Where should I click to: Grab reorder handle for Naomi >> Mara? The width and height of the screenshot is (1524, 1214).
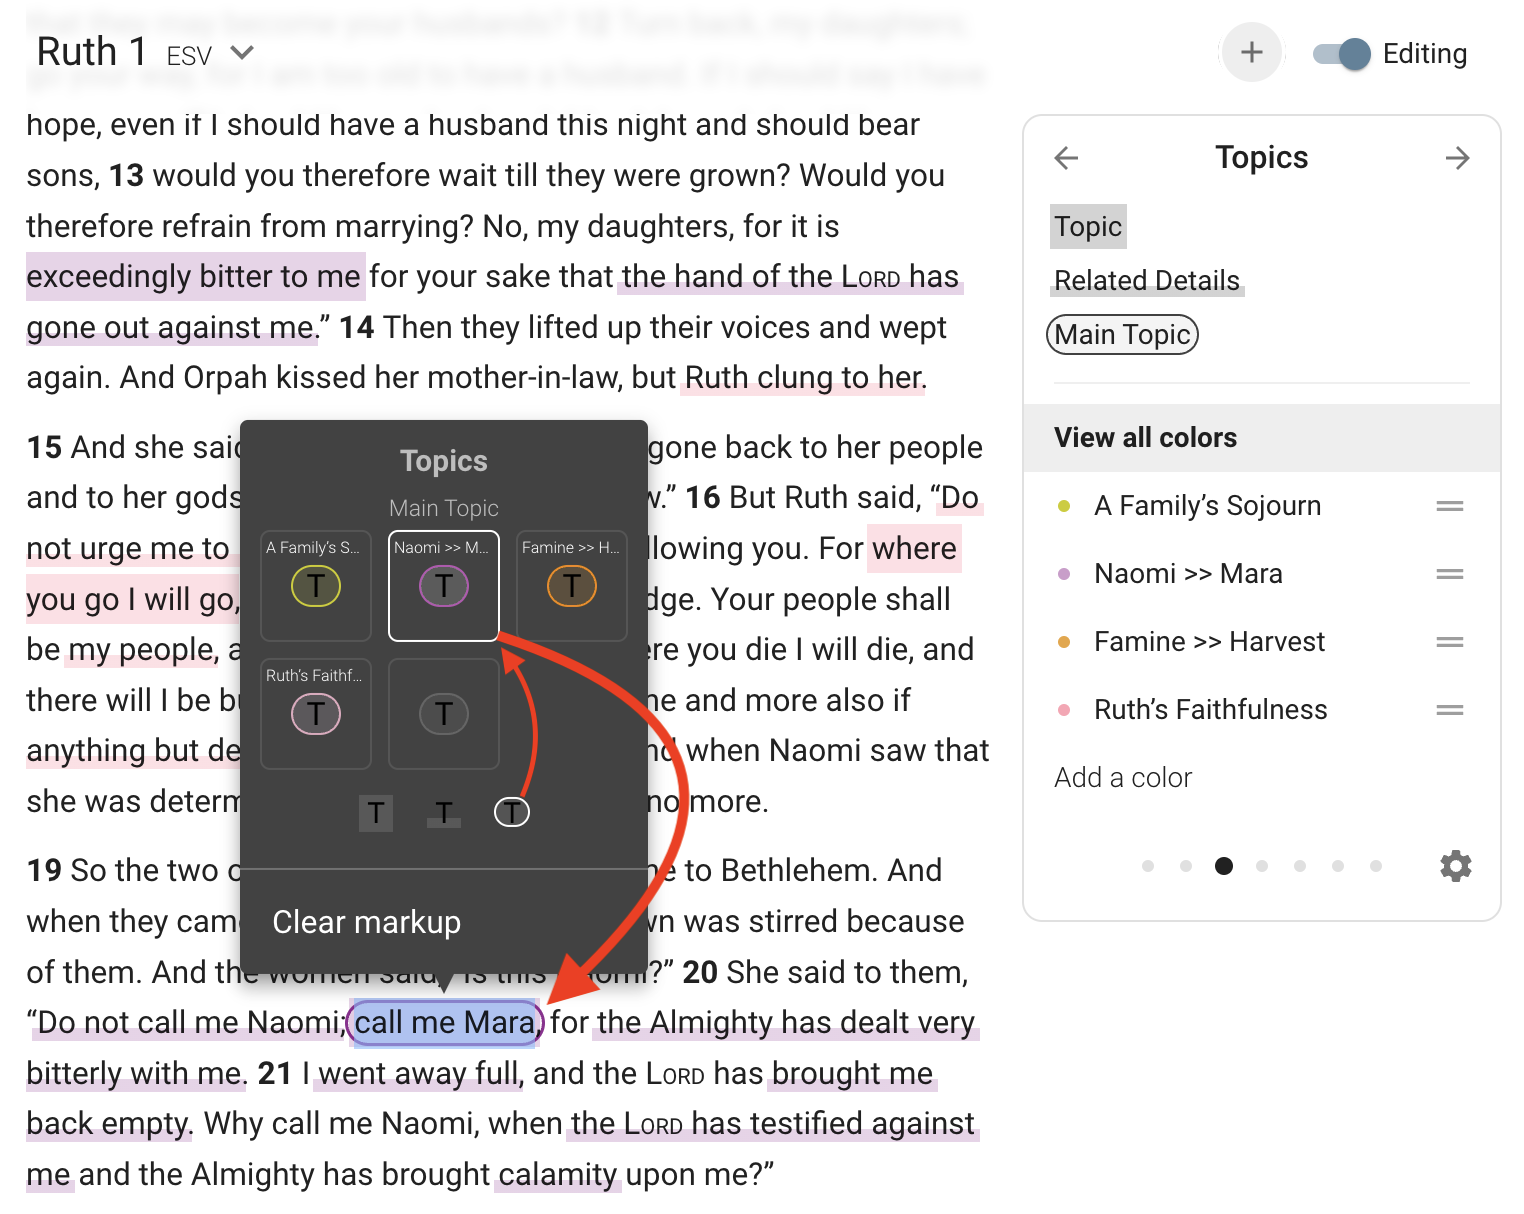pos(1450,574)
